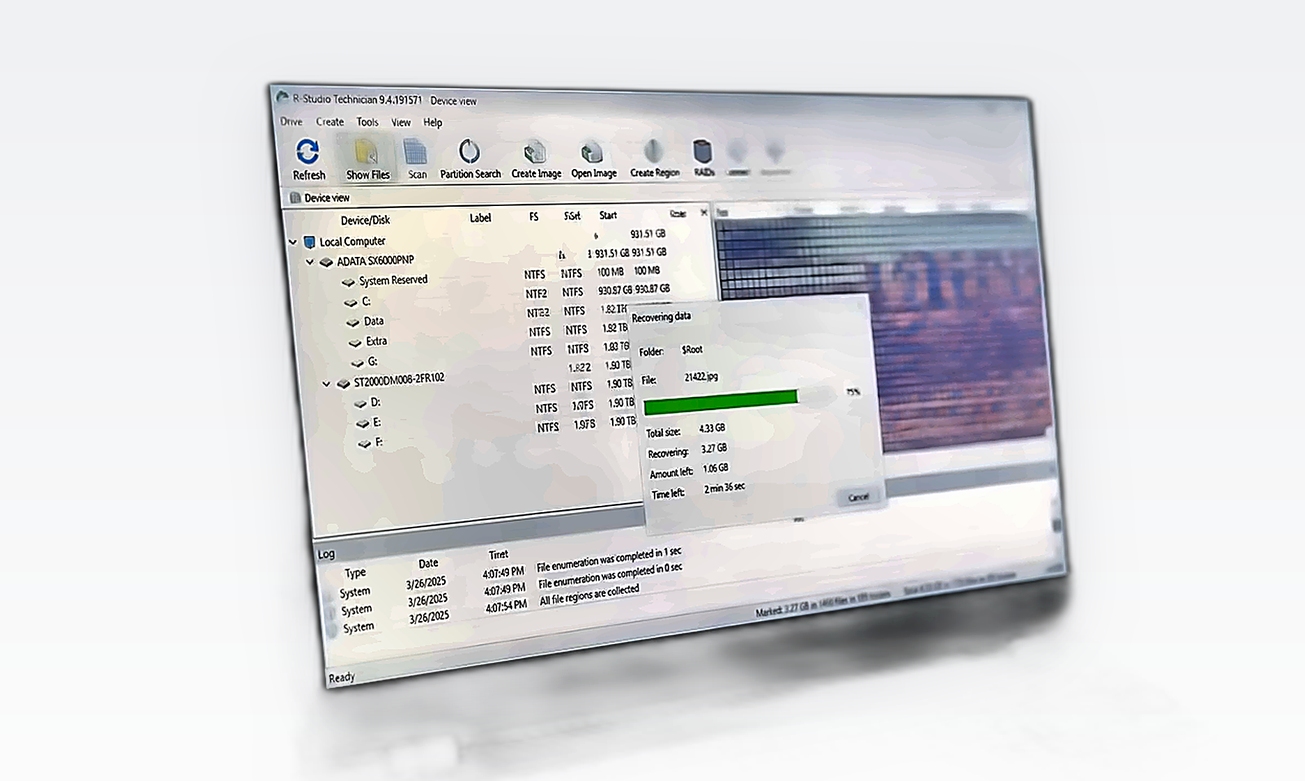This screenshot has height=781, width=1305.
Task: Cancel the data recovery
Action: coord(859,497)
